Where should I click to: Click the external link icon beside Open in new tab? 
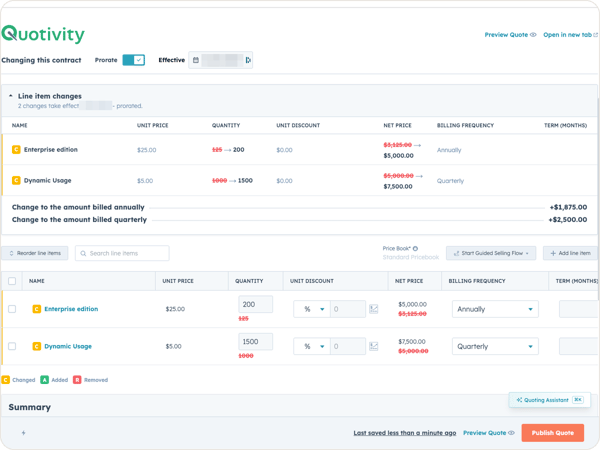coord(595,35)
